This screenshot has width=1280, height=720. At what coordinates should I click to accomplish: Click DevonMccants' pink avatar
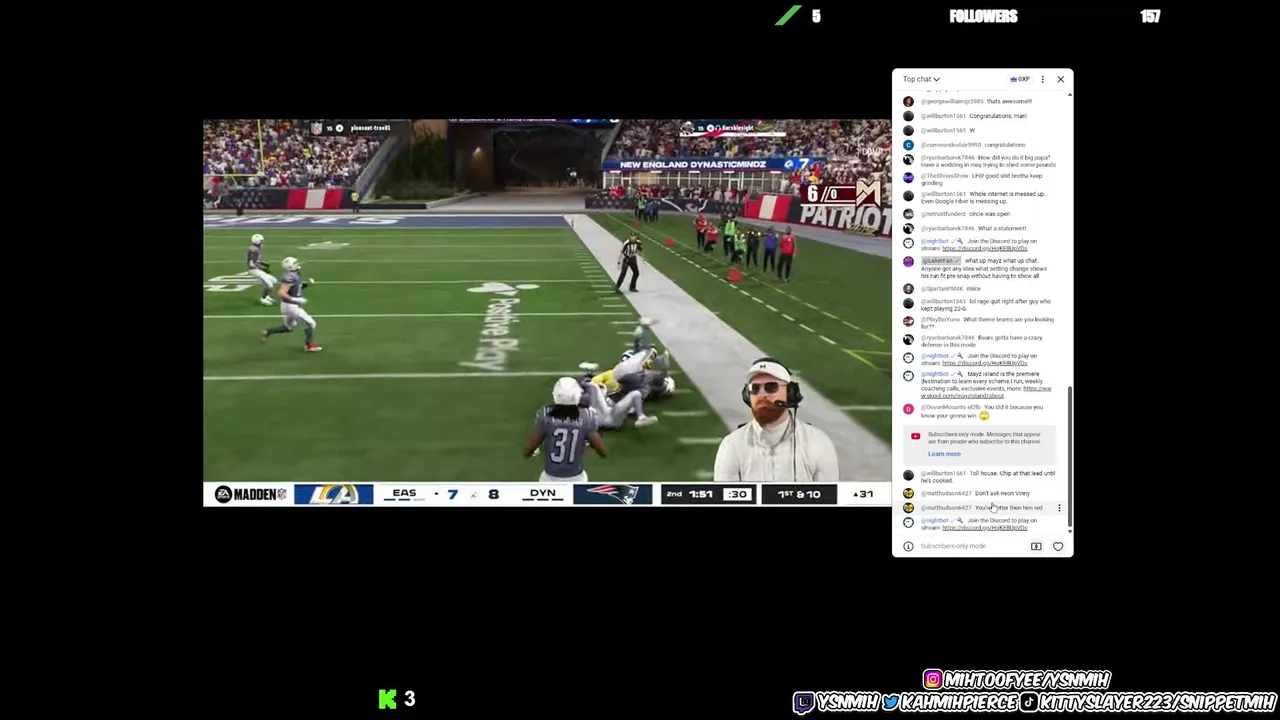click(908, 409)
